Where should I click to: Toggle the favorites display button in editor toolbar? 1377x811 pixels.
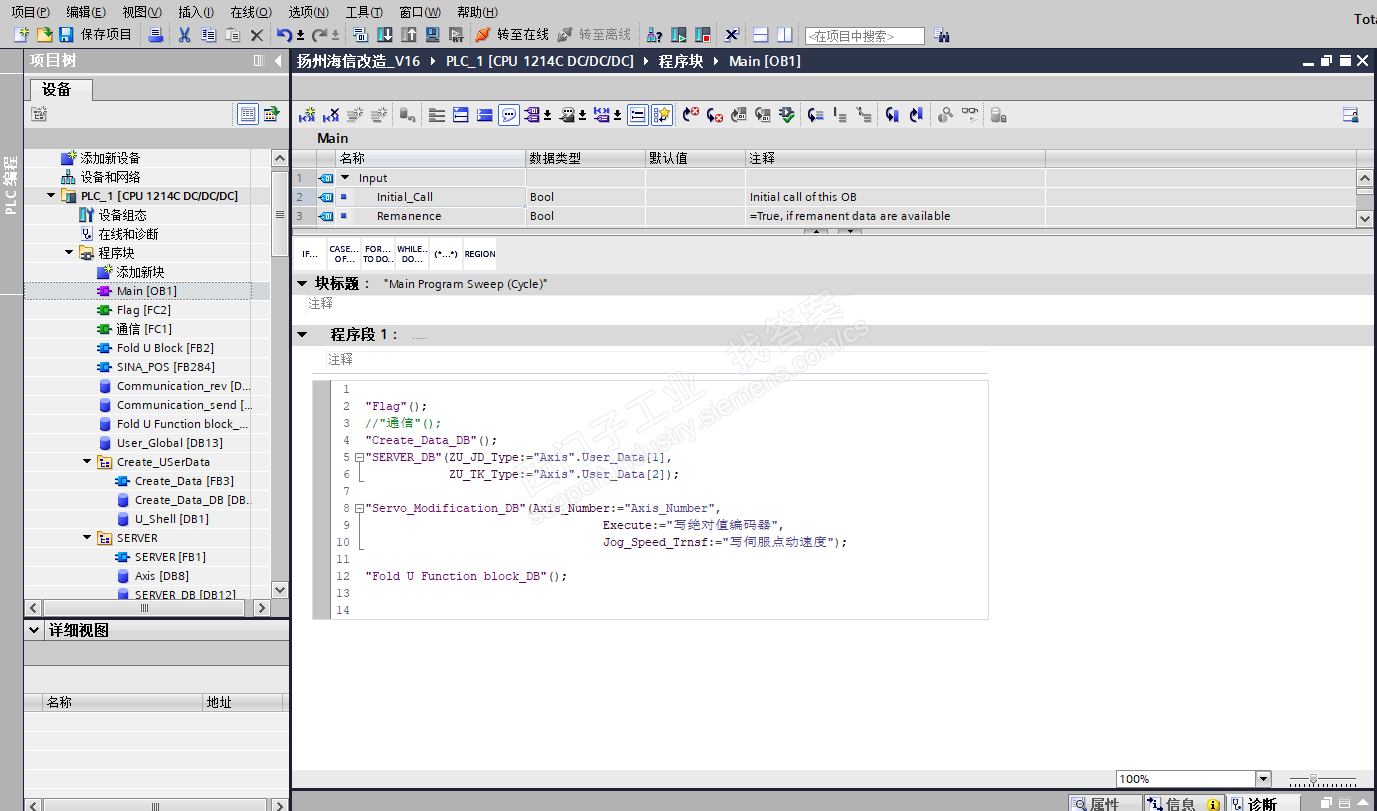(661, 115)
